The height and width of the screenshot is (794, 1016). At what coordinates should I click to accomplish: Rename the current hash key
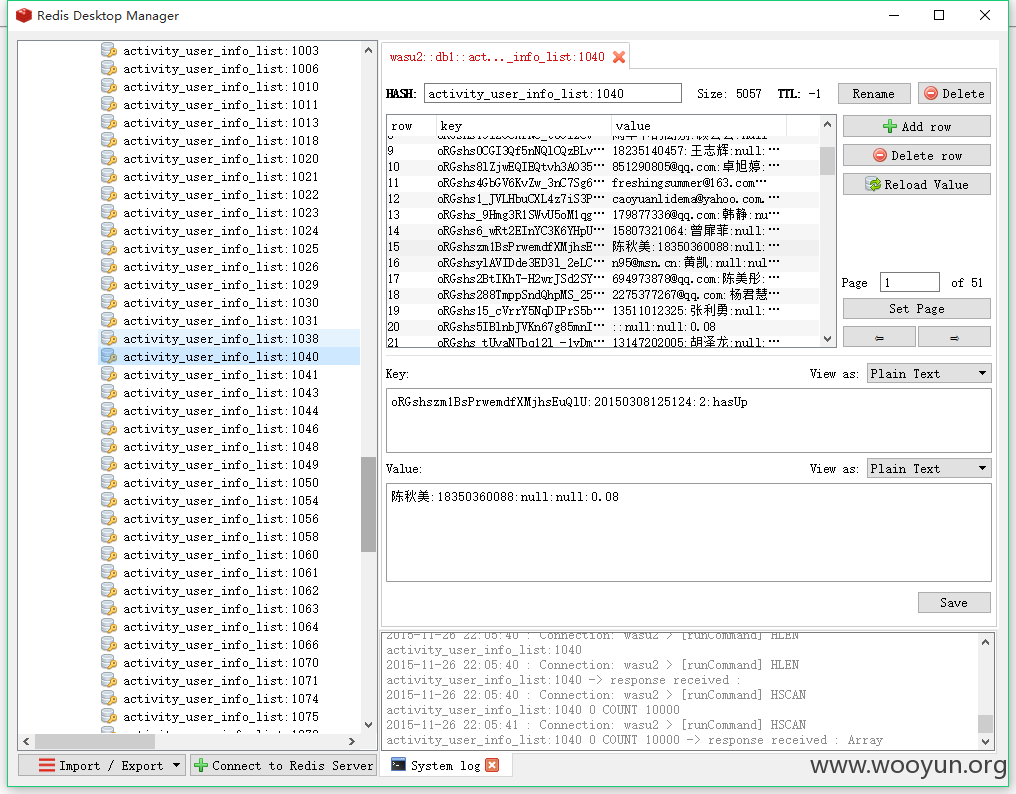pos(873,93)
